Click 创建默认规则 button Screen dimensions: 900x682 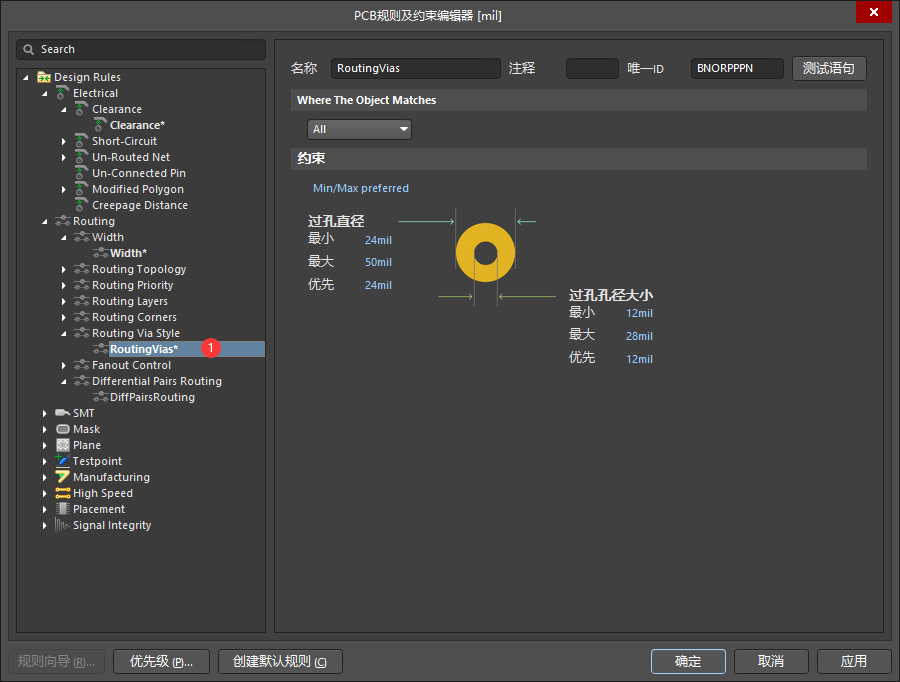click(x=280, y=661)
